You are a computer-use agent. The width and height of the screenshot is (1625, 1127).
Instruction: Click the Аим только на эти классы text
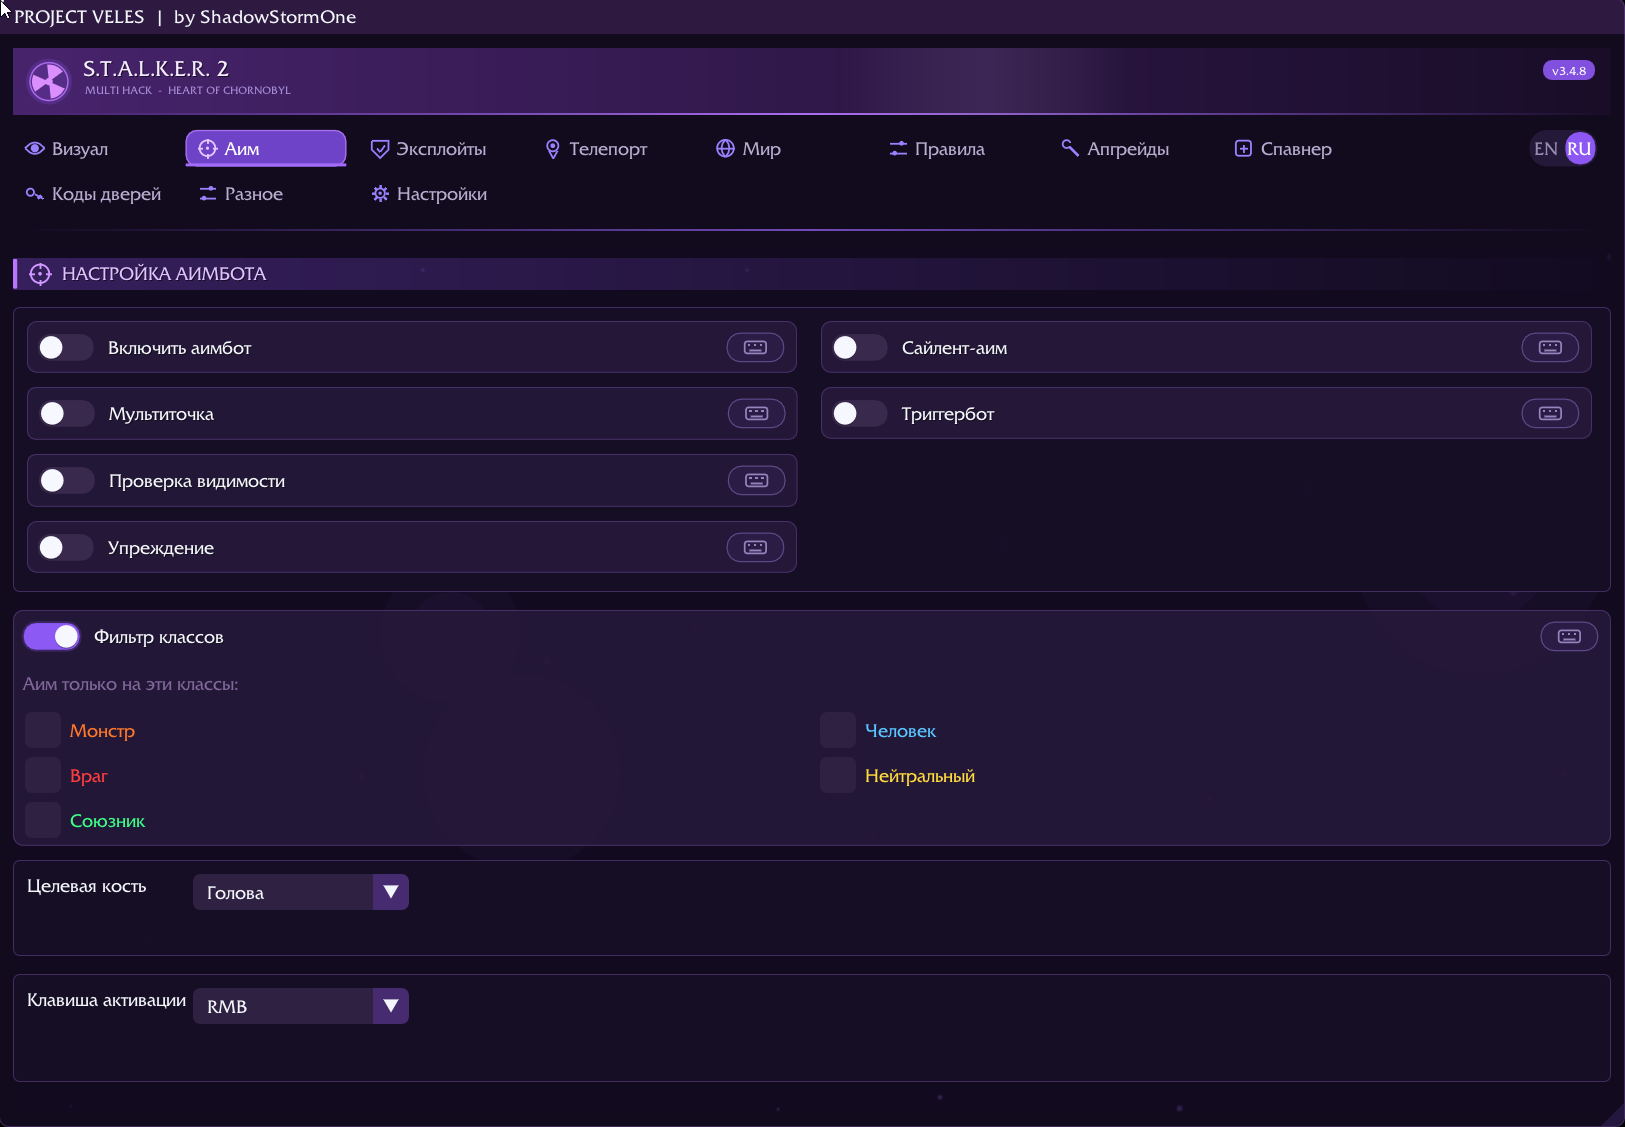click(x=130, y=684)
